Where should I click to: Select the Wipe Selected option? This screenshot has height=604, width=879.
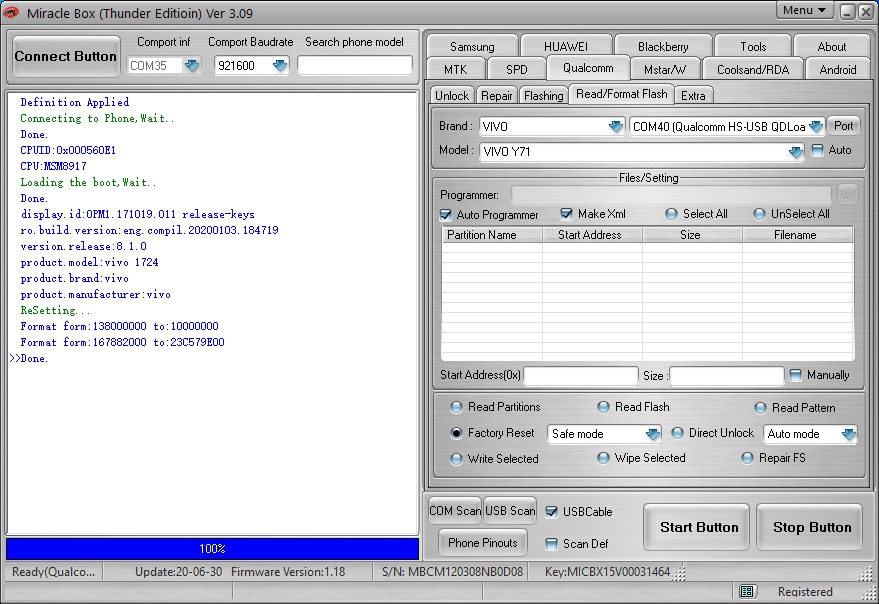pyautogui.click(x=603, y=458)
